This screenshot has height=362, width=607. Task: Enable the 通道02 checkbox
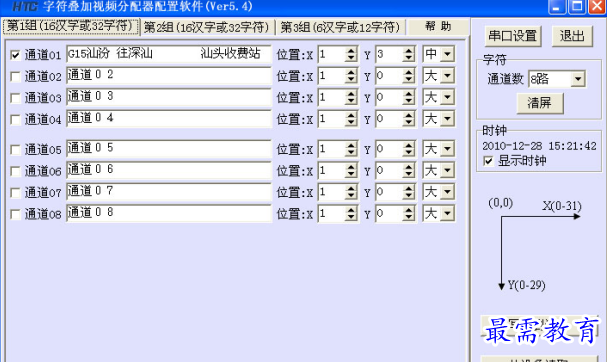15,77
